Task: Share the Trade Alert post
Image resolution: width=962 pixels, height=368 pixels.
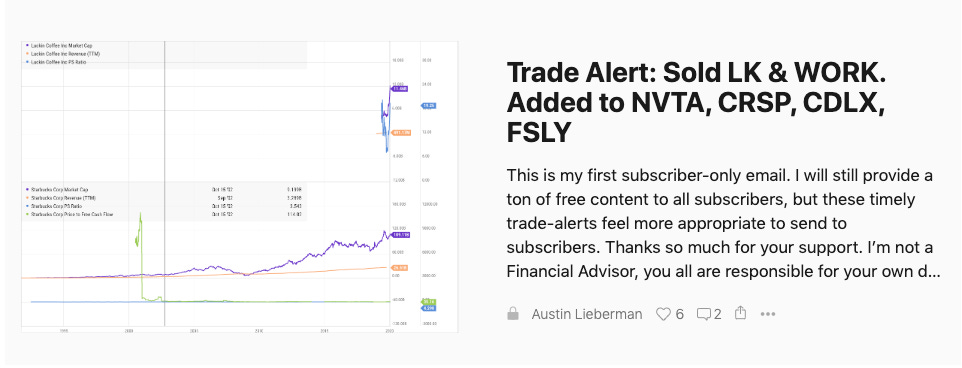Action: tap(741, 313)
